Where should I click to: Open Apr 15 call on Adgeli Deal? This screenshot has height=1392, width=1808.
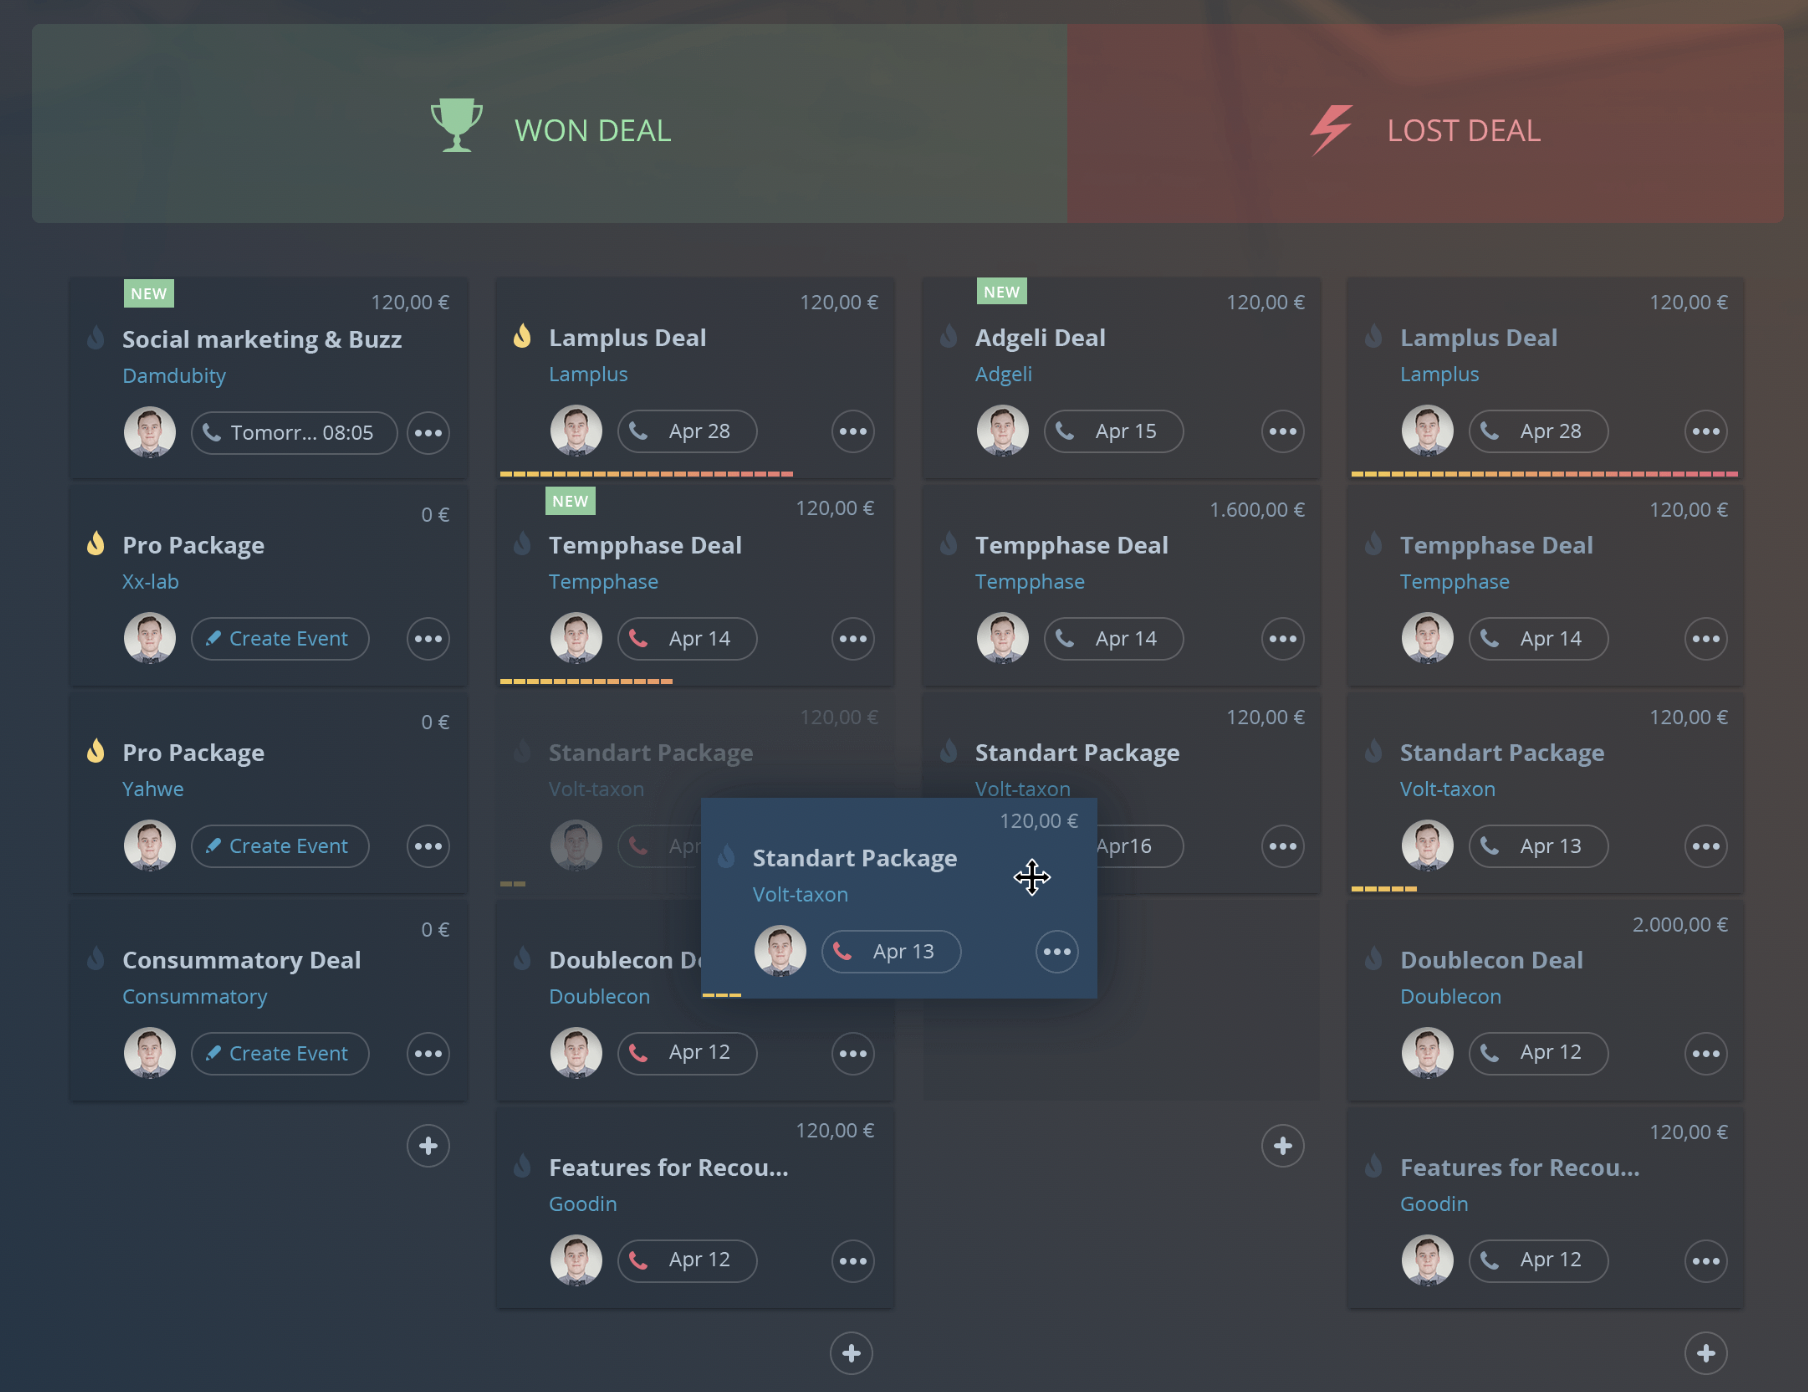1114,432
